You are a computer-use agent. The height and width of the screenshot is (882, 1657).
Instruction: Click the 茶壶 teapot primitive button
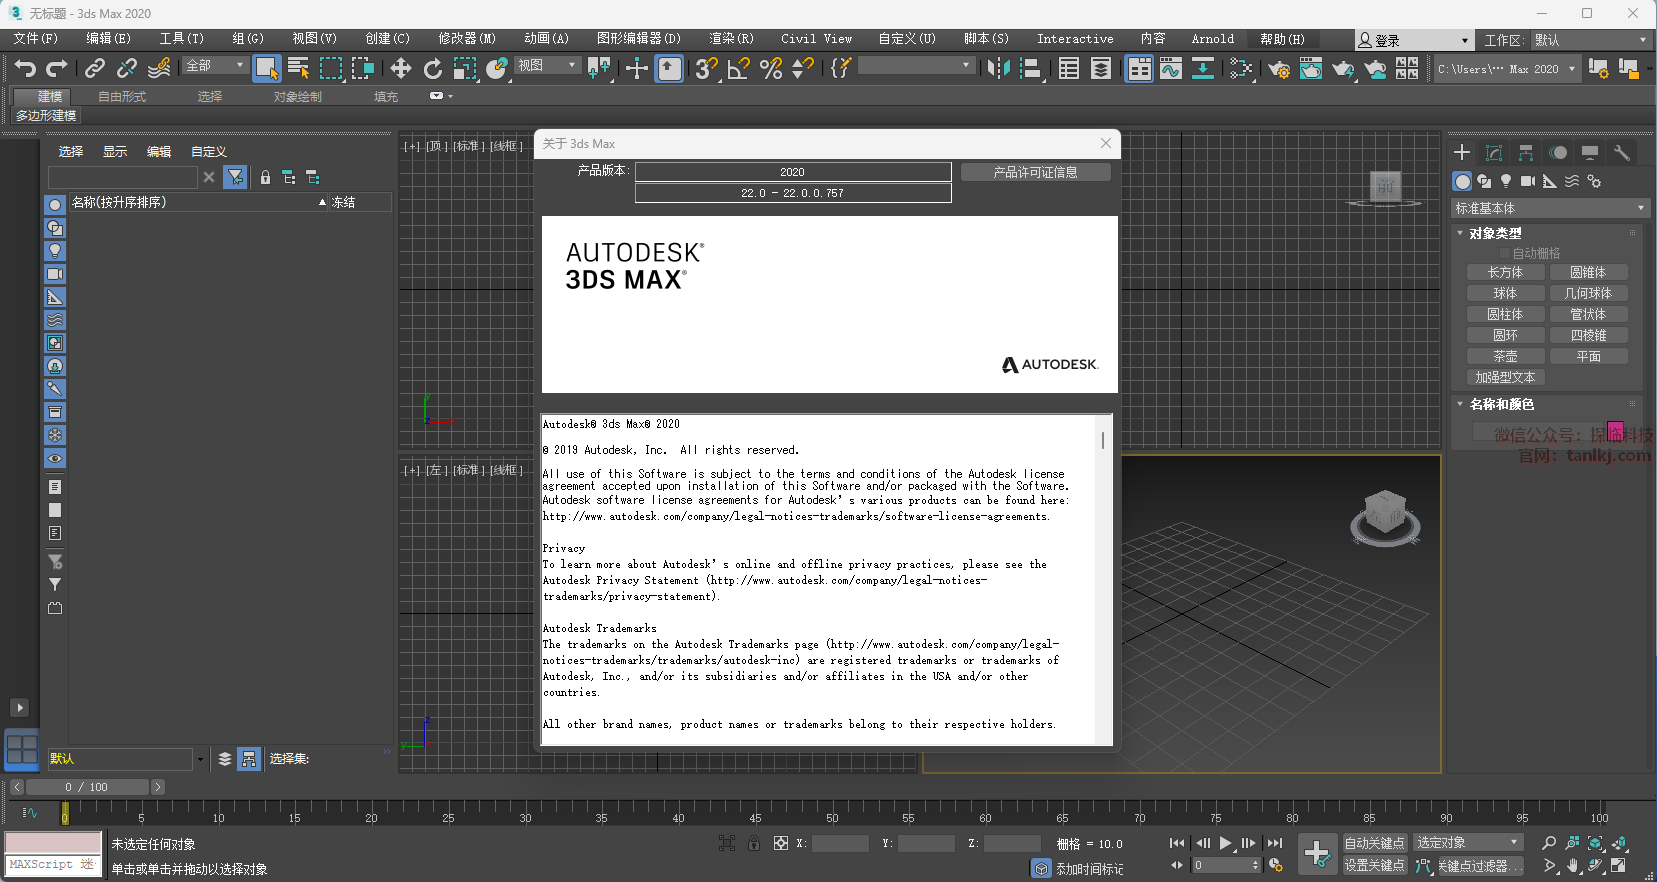point(1505,356)
